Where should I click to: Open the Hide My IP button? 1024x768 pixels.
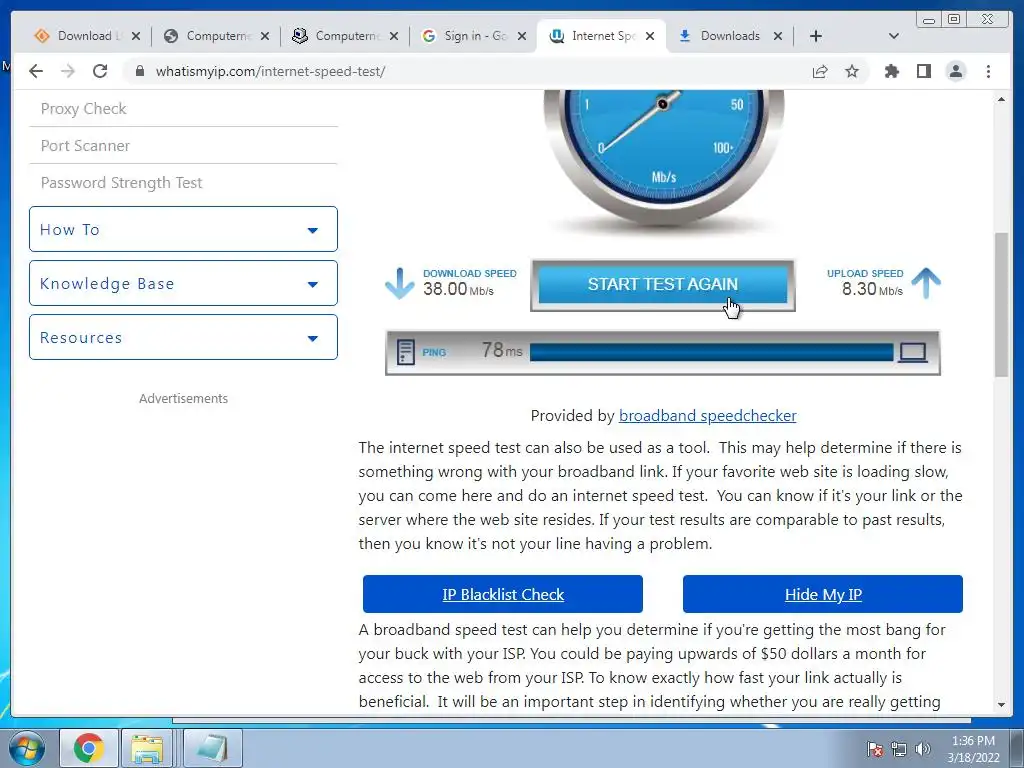click(x=823, y=594)
